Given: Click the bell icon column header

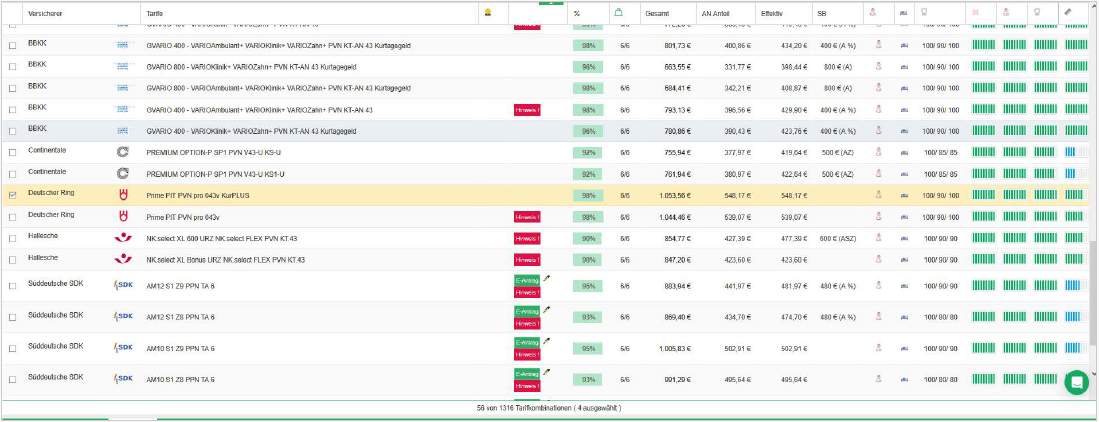Looking at the screenshot, I should point(488,12).
